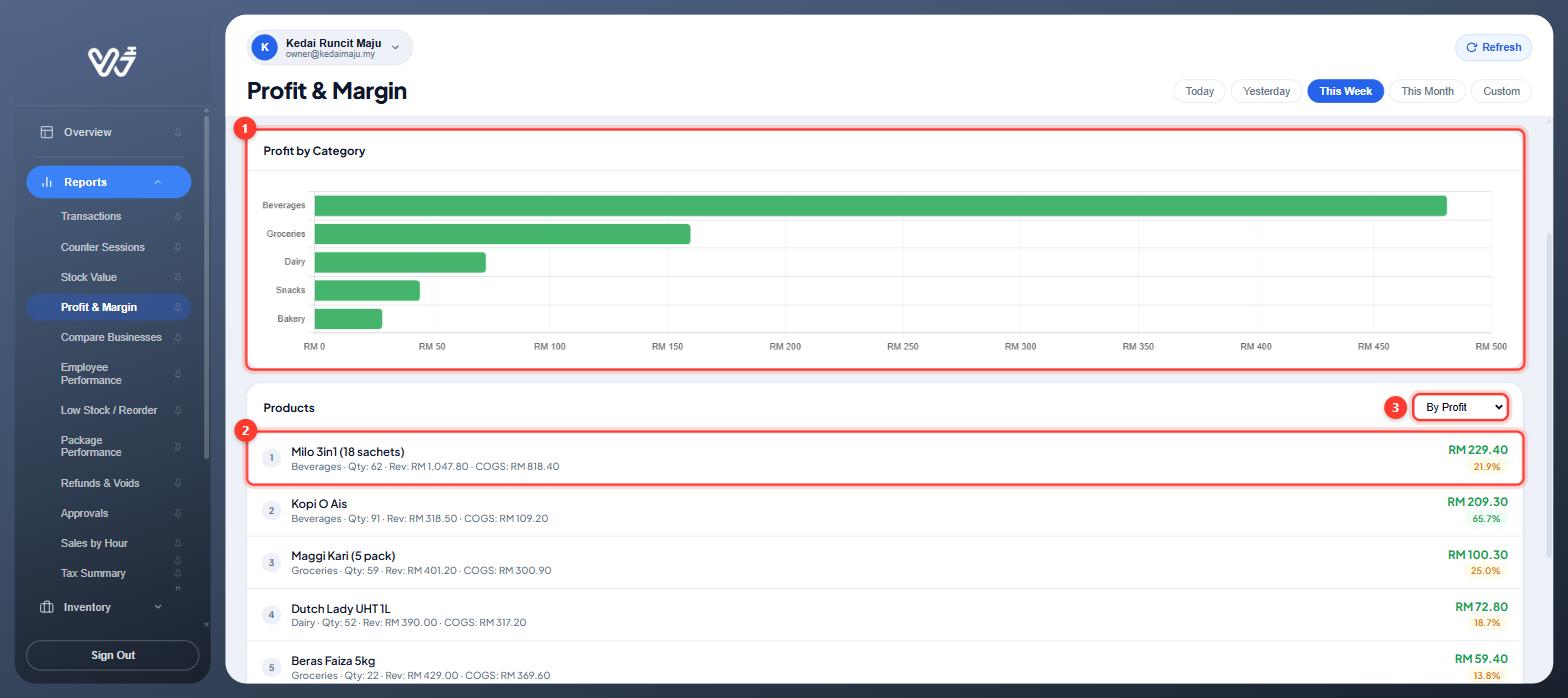
Task: Click the Snacks bar in the chart
Action: point(367,290)
